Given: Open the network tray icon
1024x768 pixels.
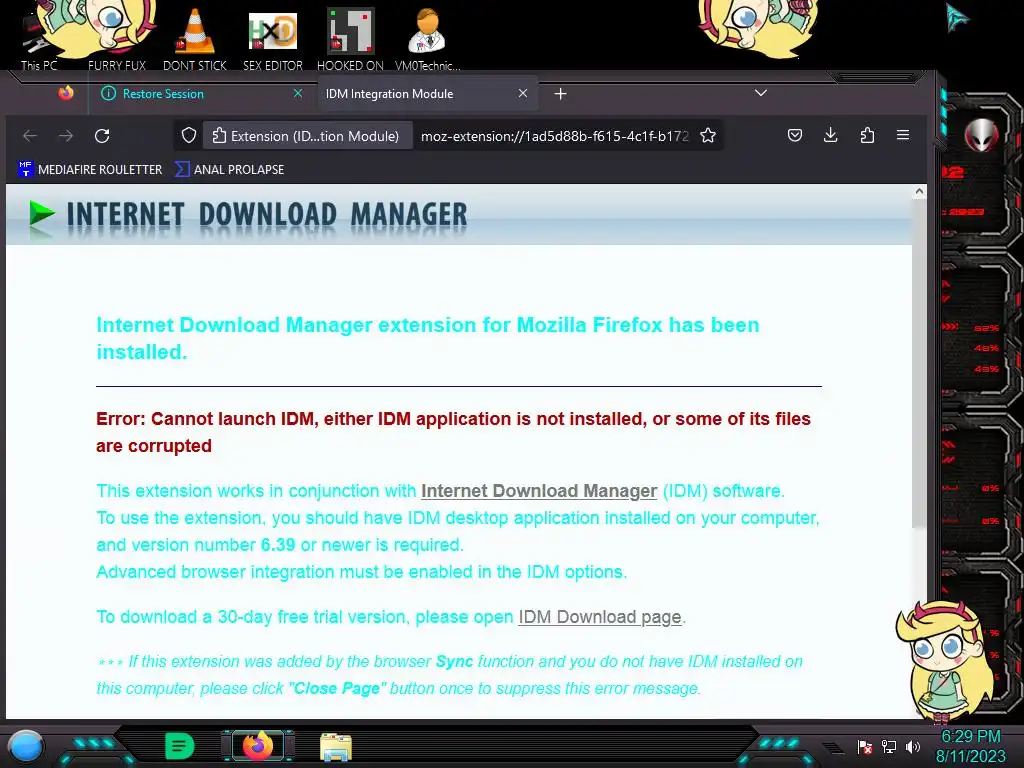Looking at the screenshot, I should pyautogui.click(x=888, y=746).
